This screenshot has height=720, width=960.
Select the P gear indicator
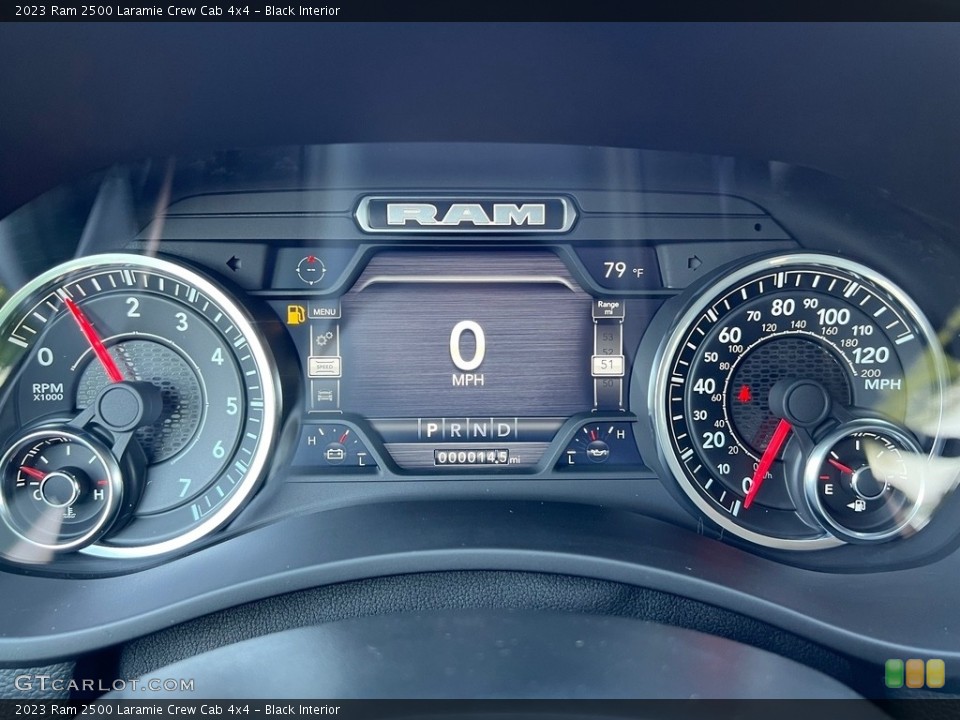432,430
